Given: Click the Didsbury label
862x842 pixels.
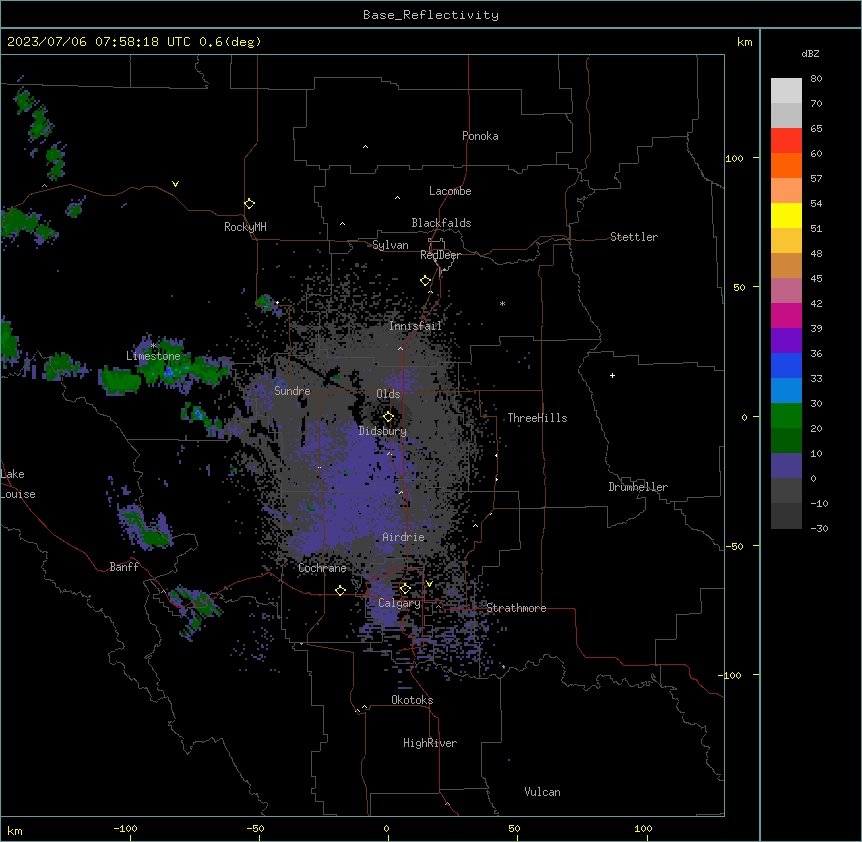Looking at the screenshot, I should 383,431.
